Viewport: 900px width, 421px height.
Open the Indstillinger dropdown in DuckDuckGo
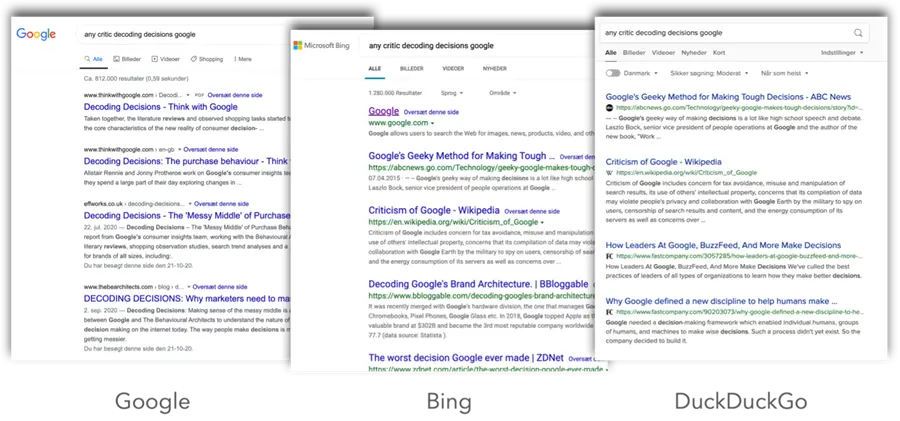pos(842,53)
